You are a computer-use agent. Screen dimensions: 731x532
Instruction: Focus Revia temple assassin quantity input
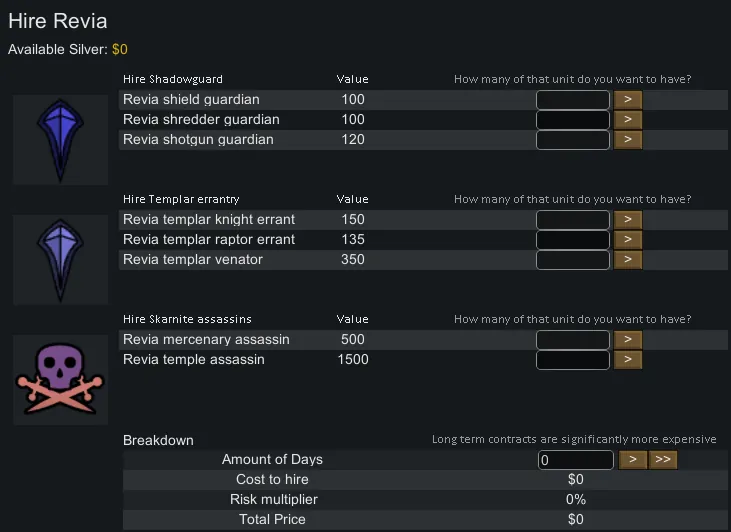click(573, 360)
